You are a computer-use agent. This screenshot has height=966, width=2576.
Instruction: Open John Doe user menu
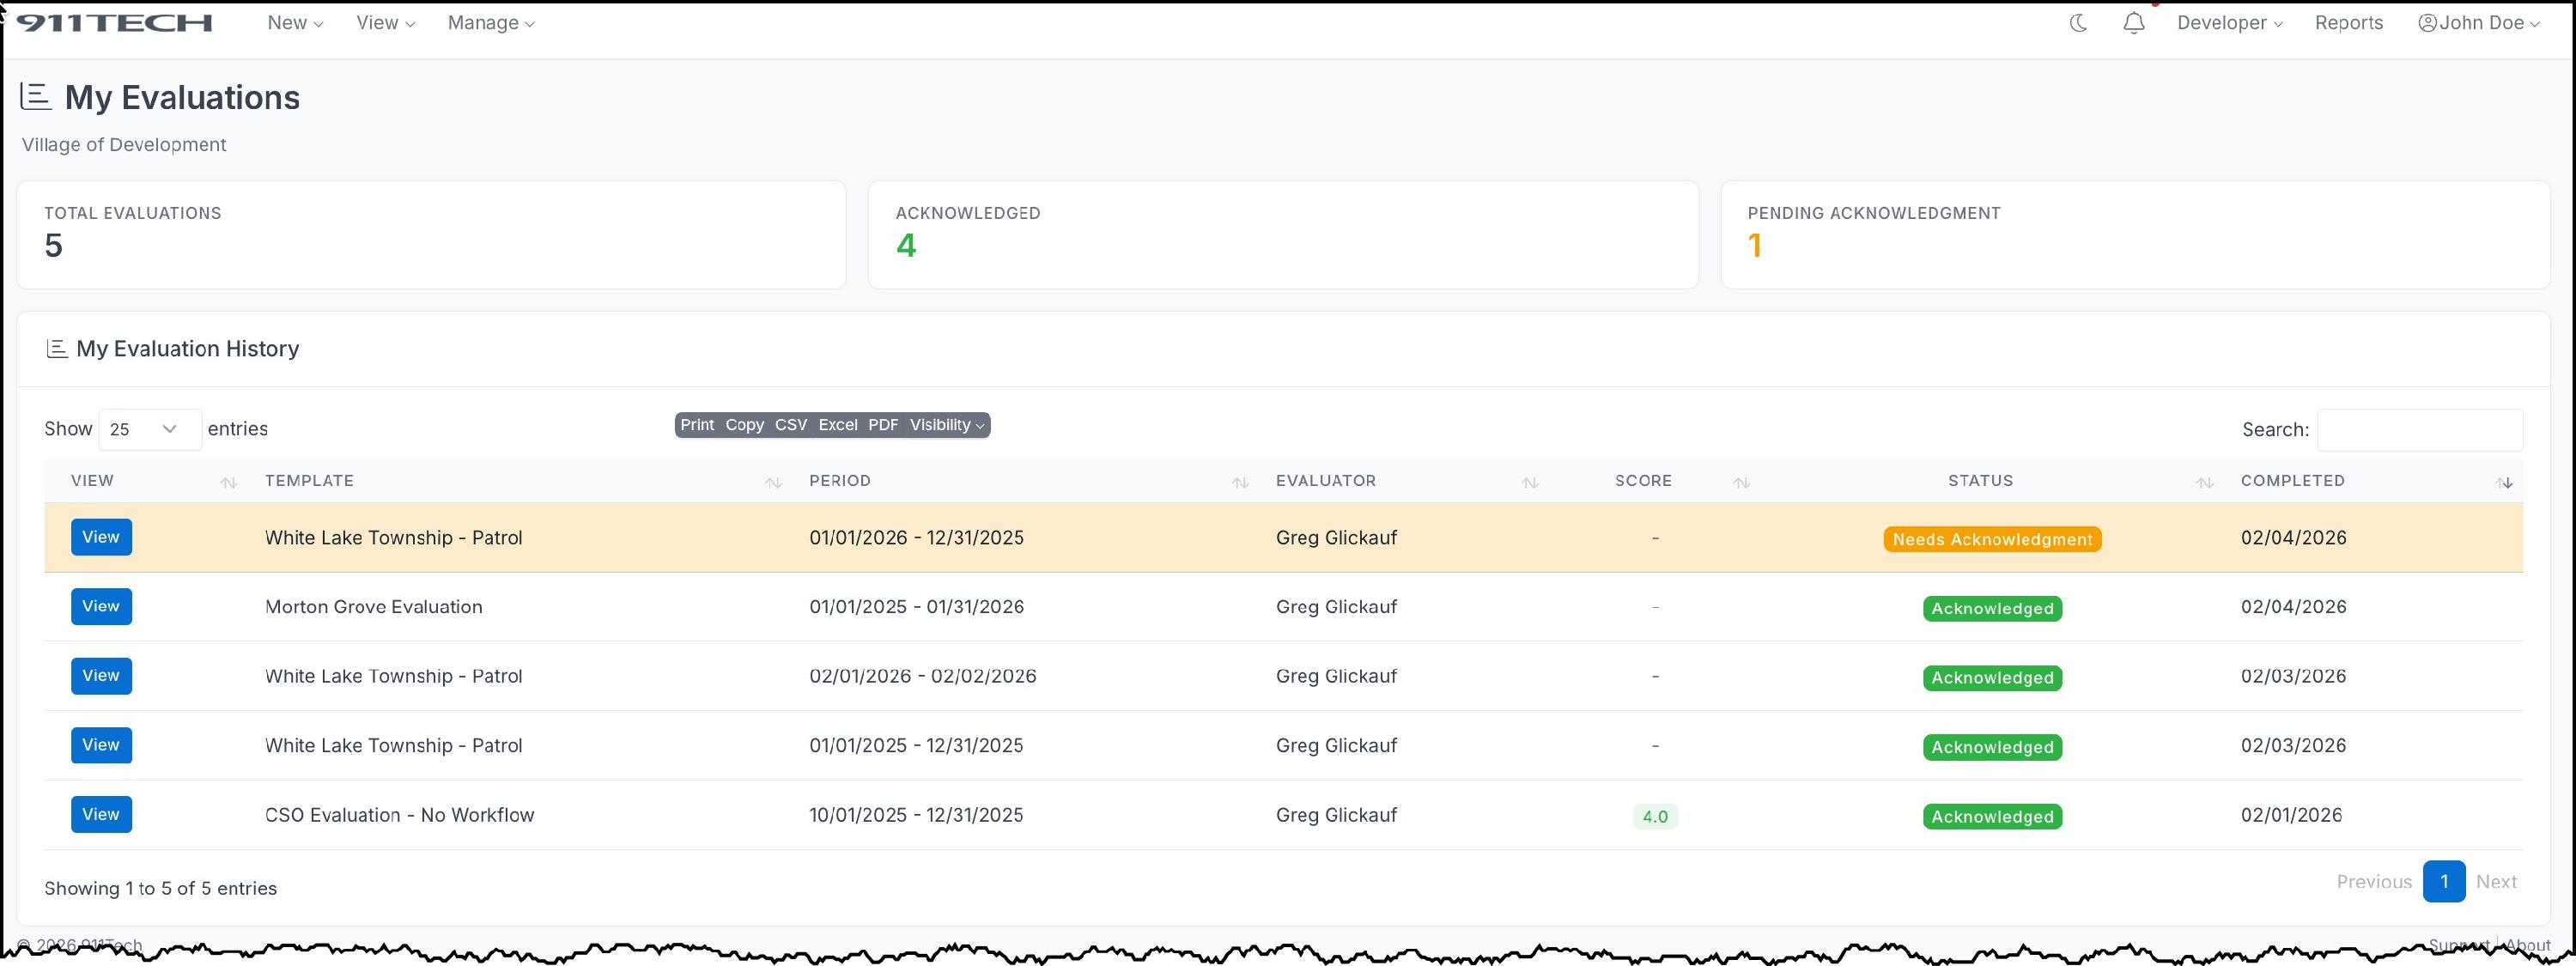[x=2478, y=23]
